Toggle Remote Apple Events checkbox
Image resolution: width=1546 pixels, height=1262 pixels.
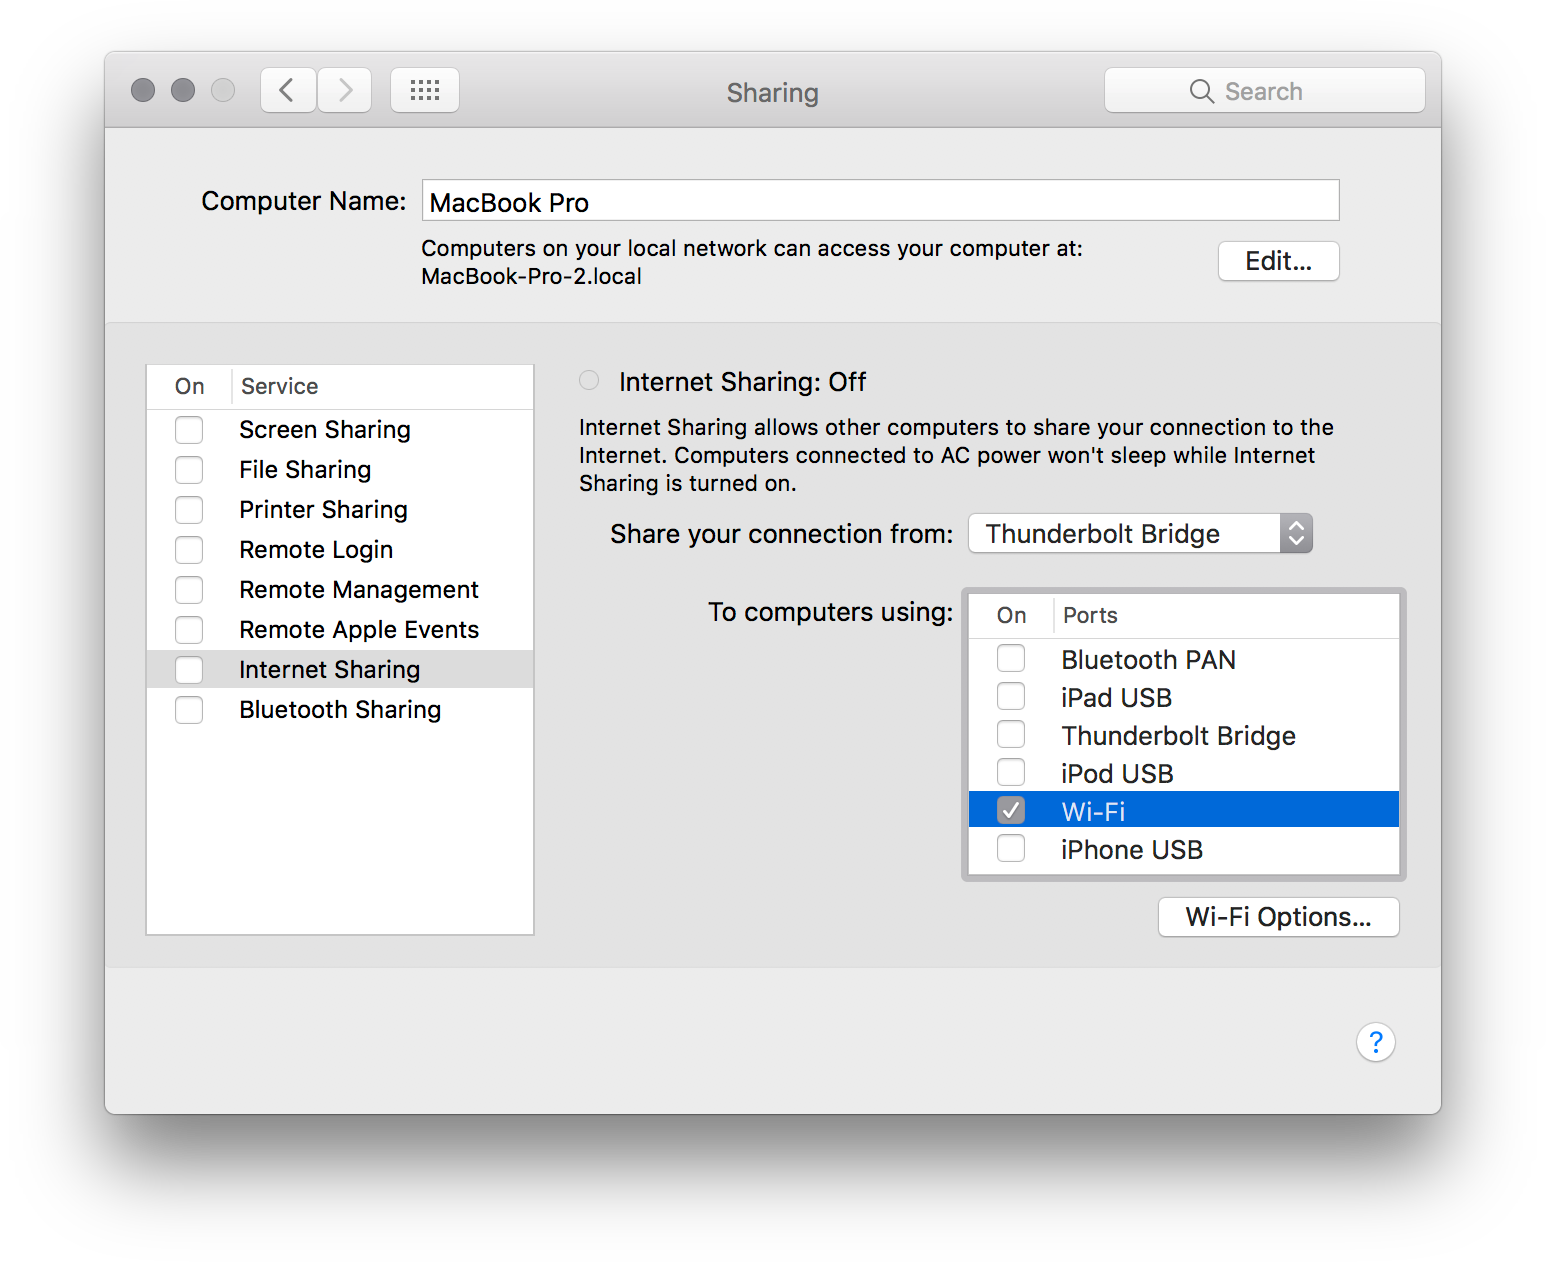(x=189, y=630)
